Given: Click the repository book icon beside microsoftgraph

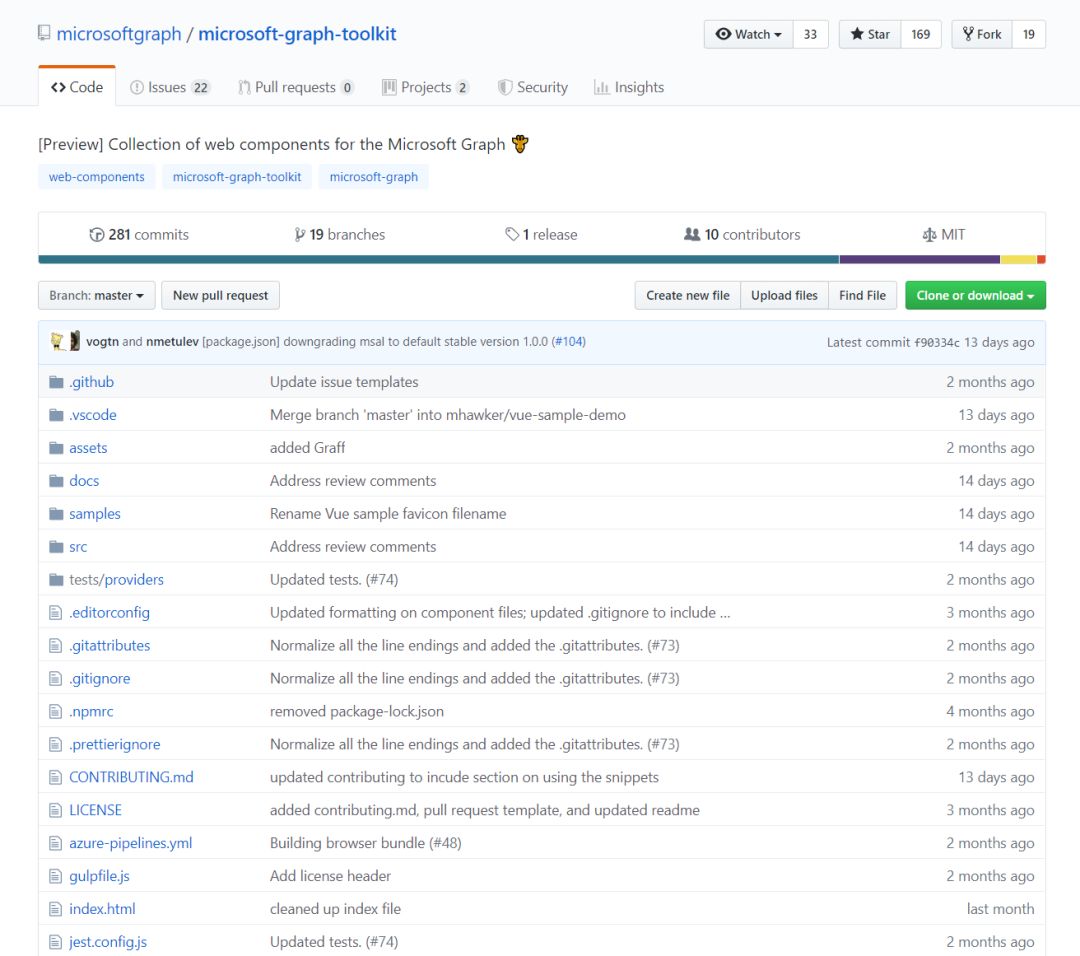Looking at the screenshot, I should click(x=44, y=33).
